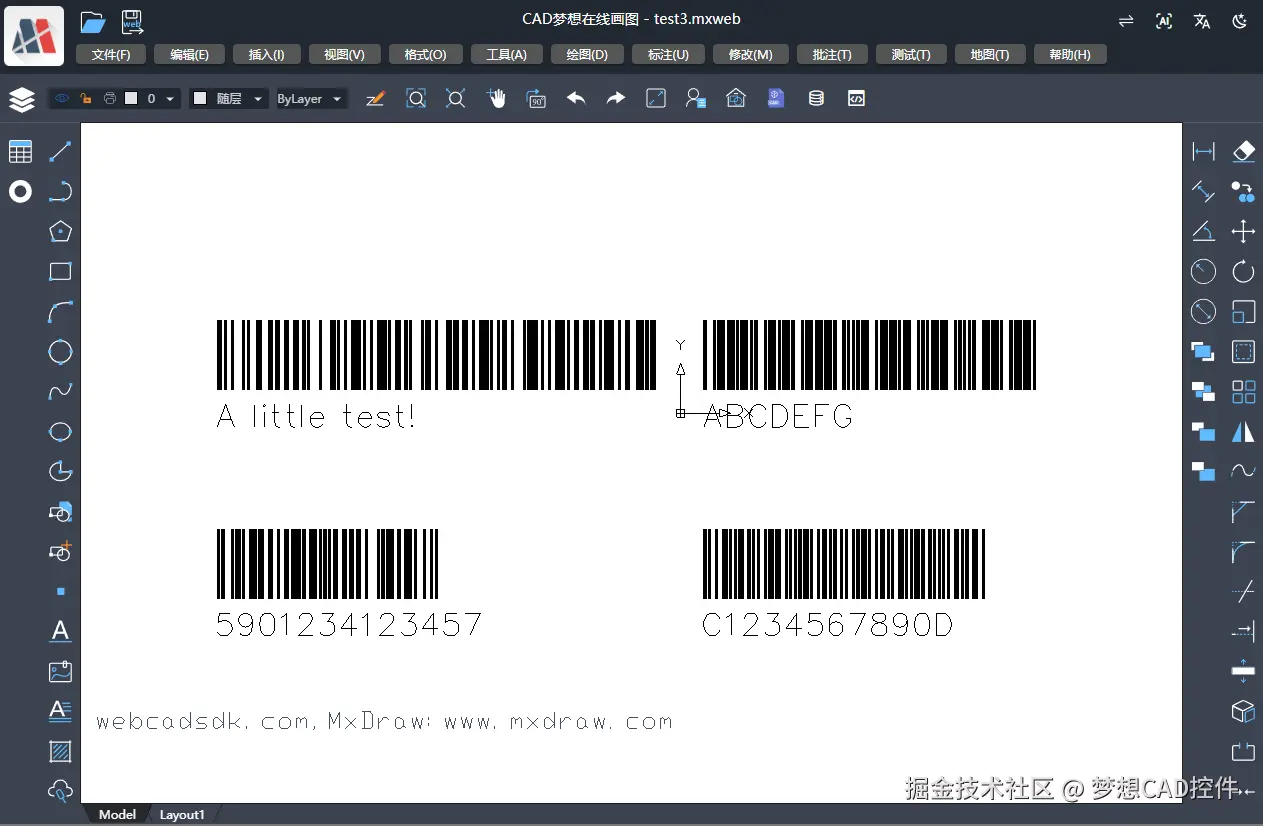The image size is (1263, 826).
Task: Switch to the Model tab
Action: (117, 815)
